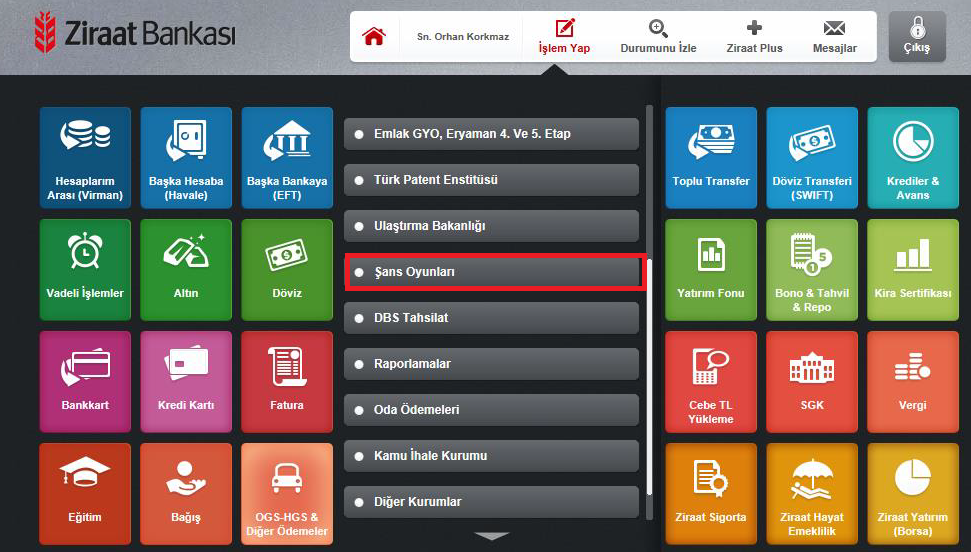Screen dimensions: 971x552
Task: Open the Döviz currency tile
Action: 287,270
